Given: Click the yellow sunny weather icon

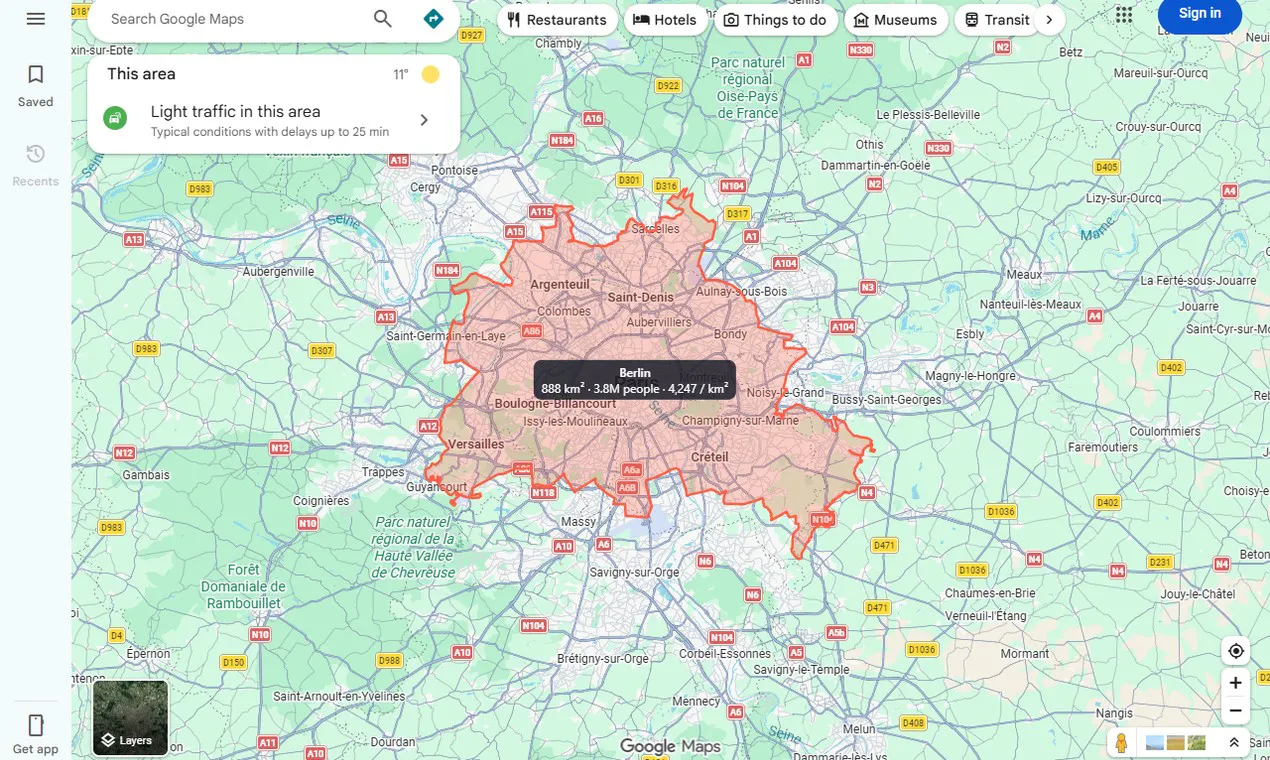Looking at the screenshot, I should click(431, 74).
